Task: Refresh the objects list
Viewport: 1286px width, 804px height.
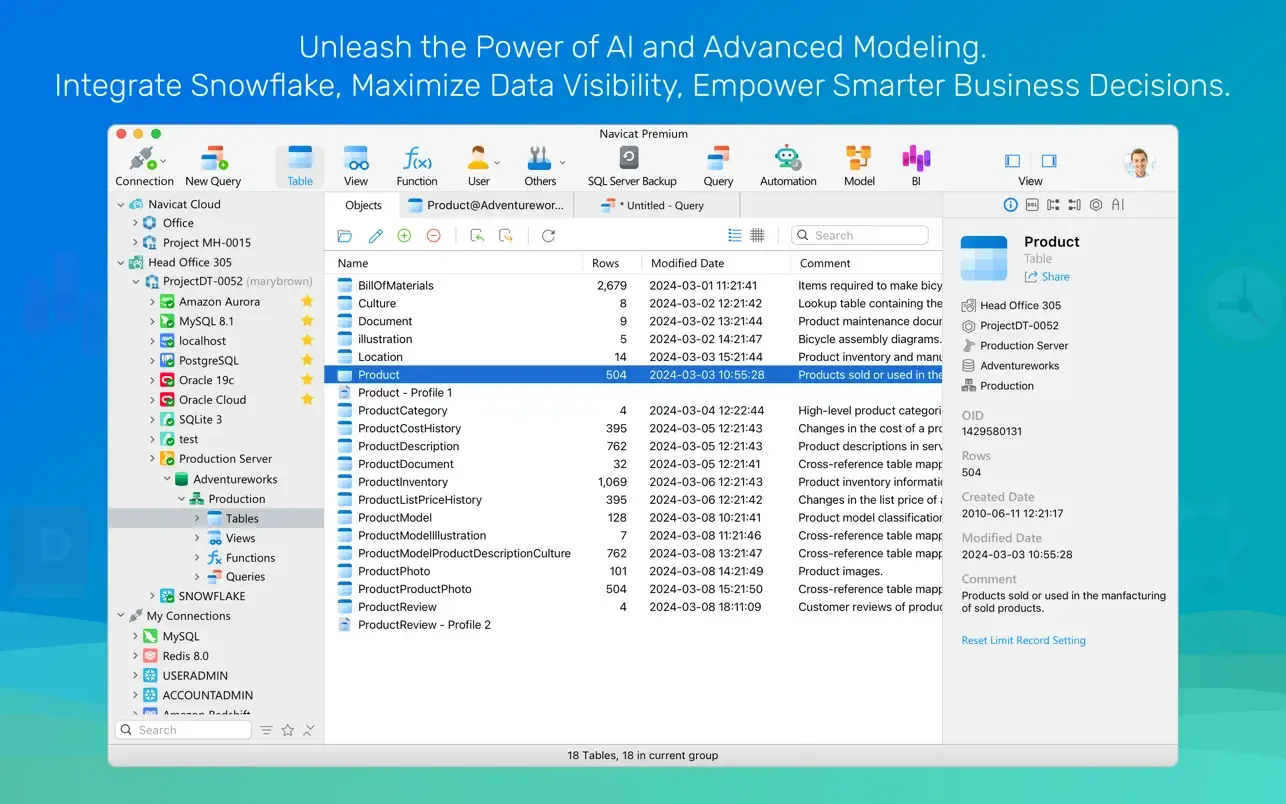Action: point(548,236)
